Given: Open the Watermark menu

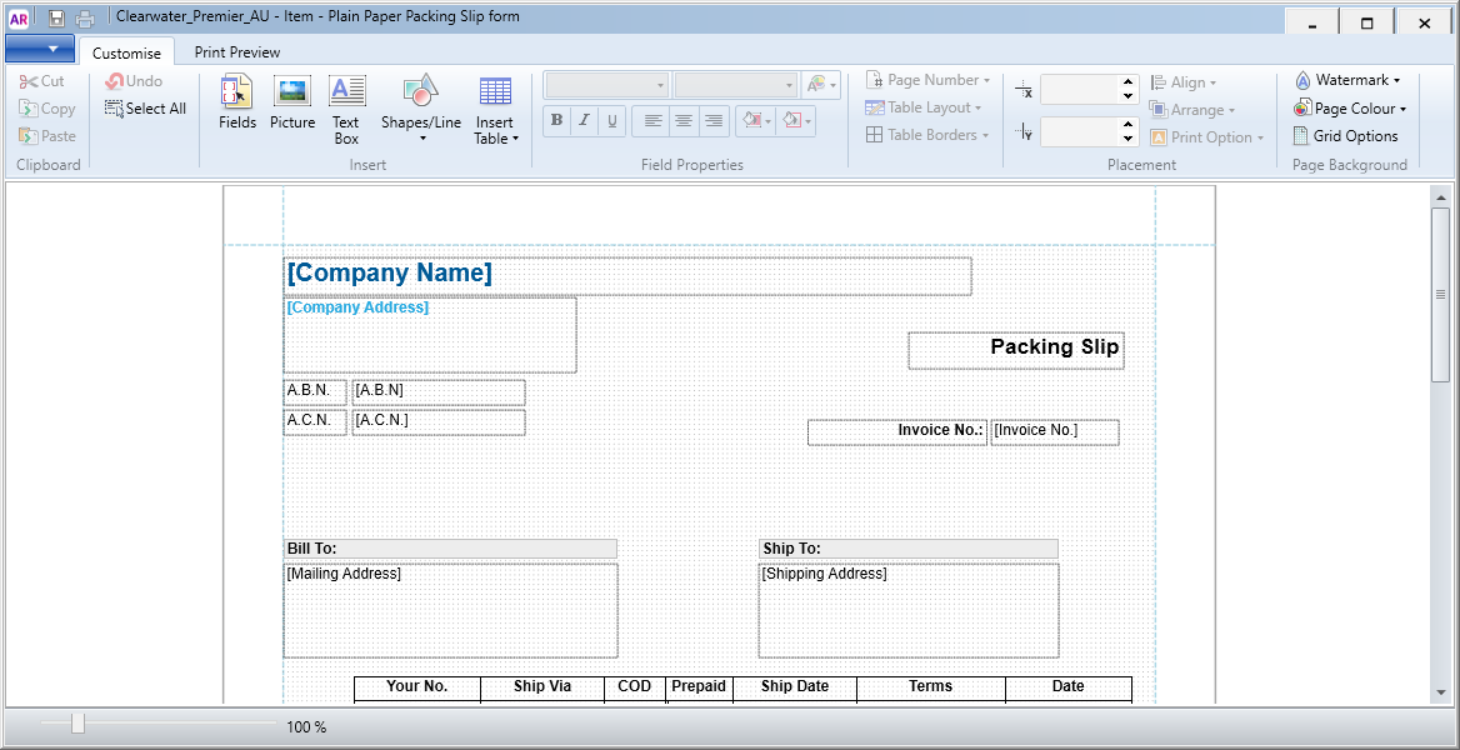Looking at the screenshot, I should (1347, 80).
